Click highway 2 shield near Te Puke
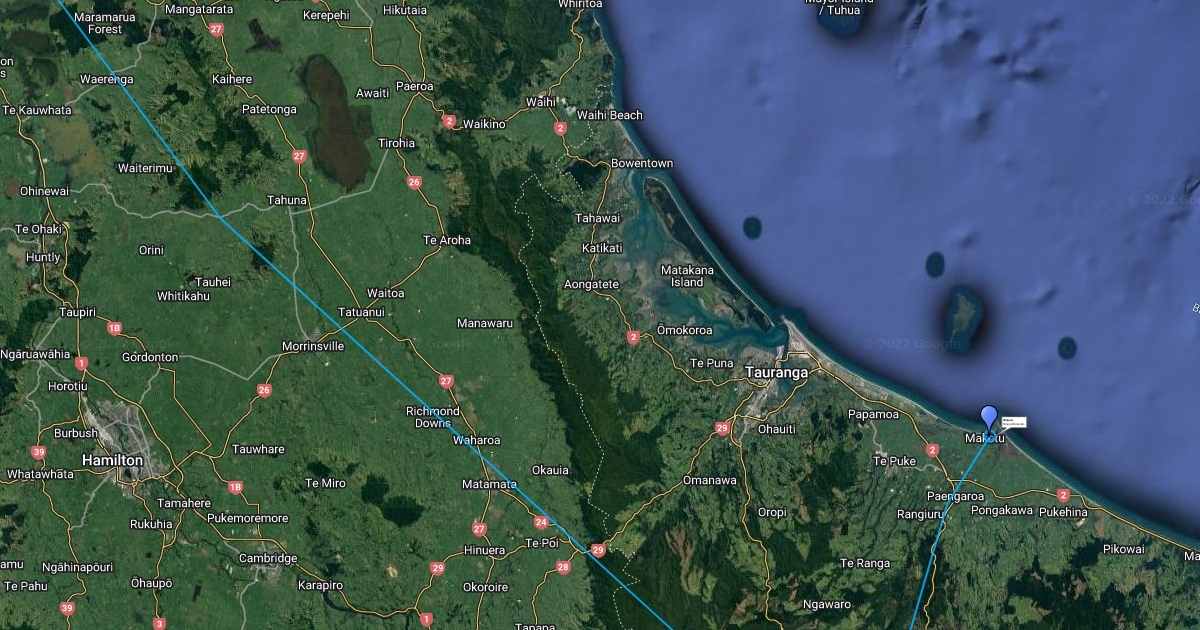Image resolution: width=1200 pixels, height=630 pixels. tap(932, 450)
